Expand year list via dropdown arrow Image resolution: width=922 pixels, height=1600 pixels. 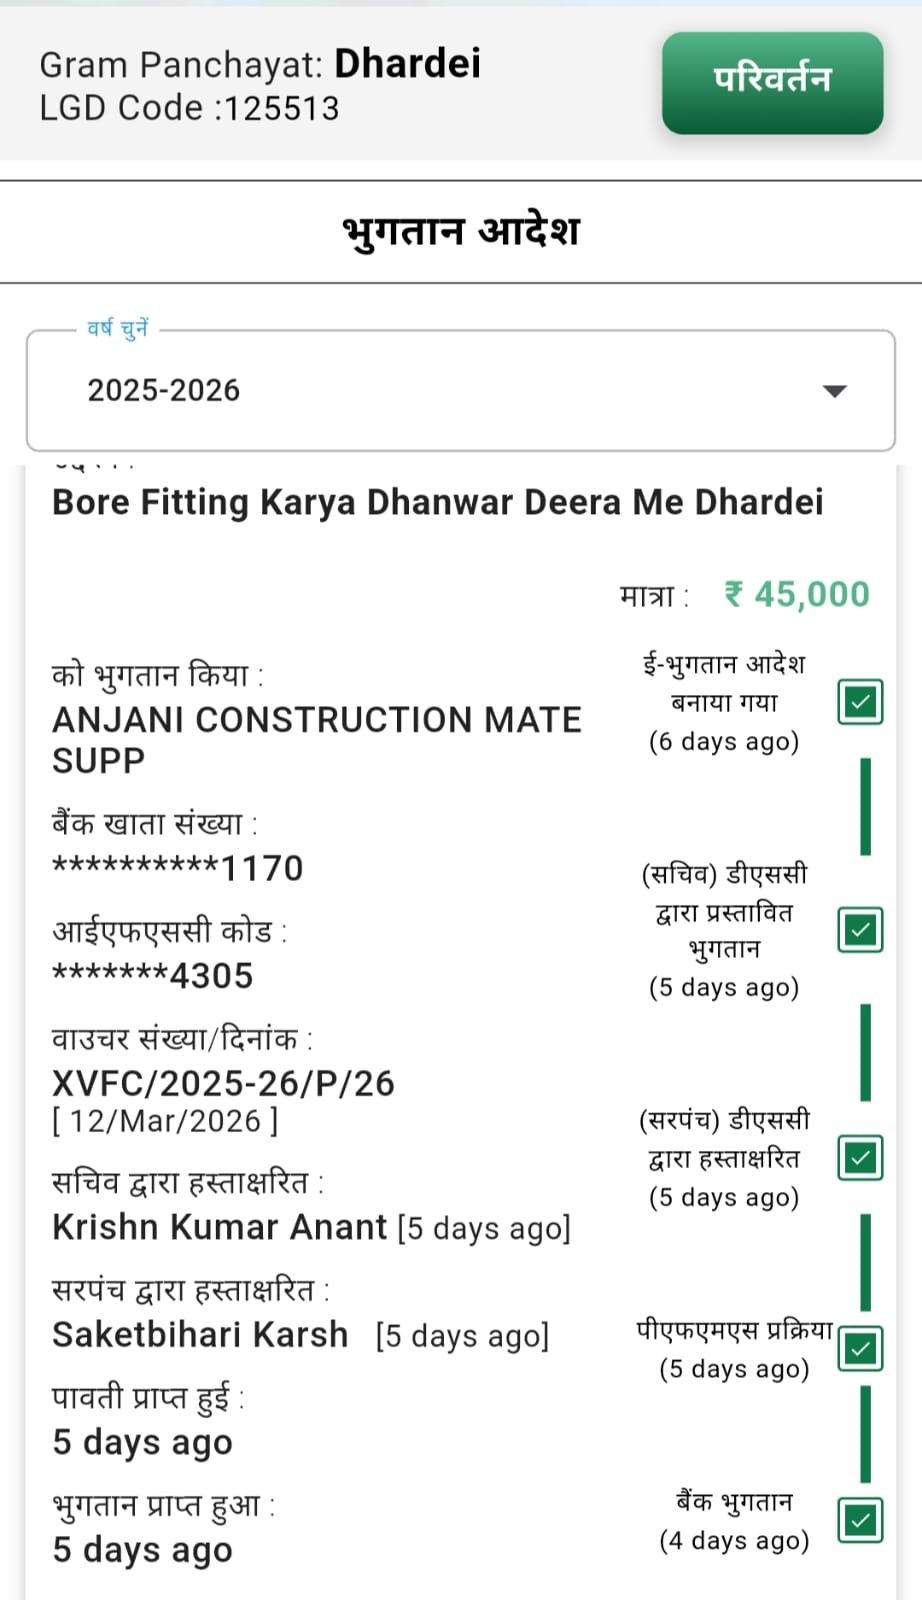click(834, 391)
